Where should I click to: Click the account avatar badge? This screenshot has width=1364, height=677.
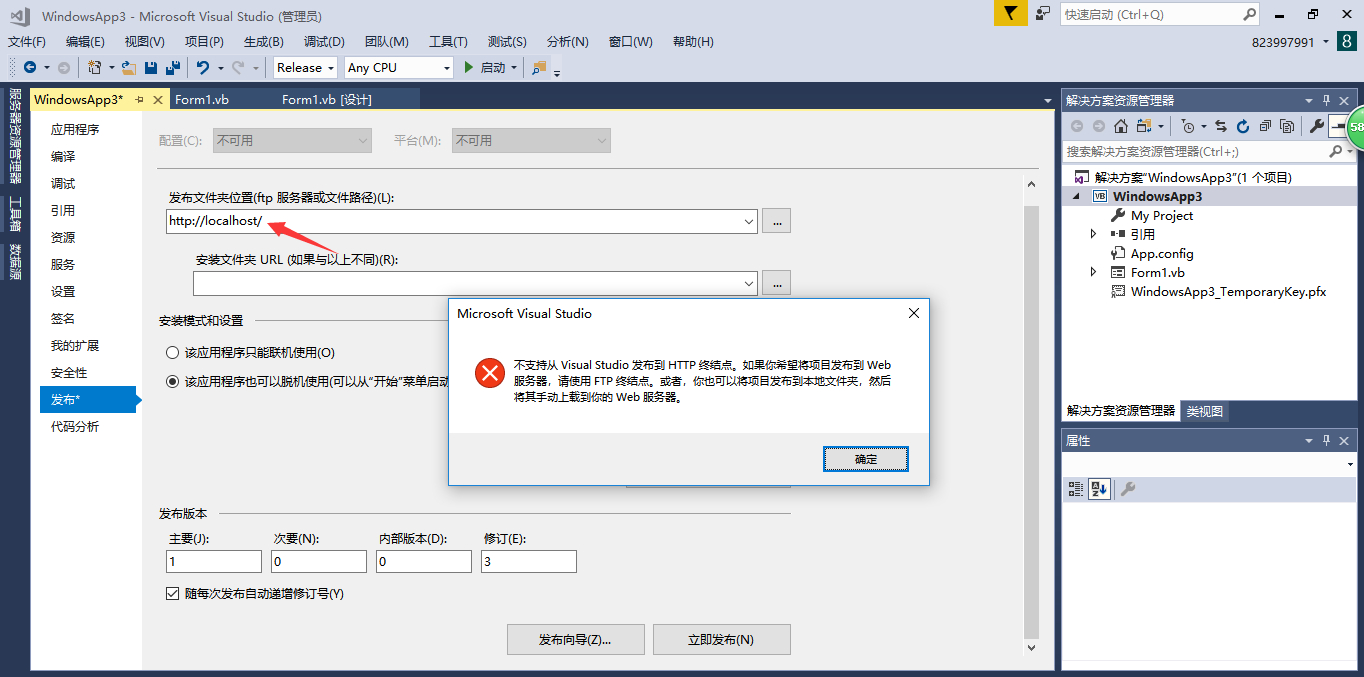coord(1346,41)
